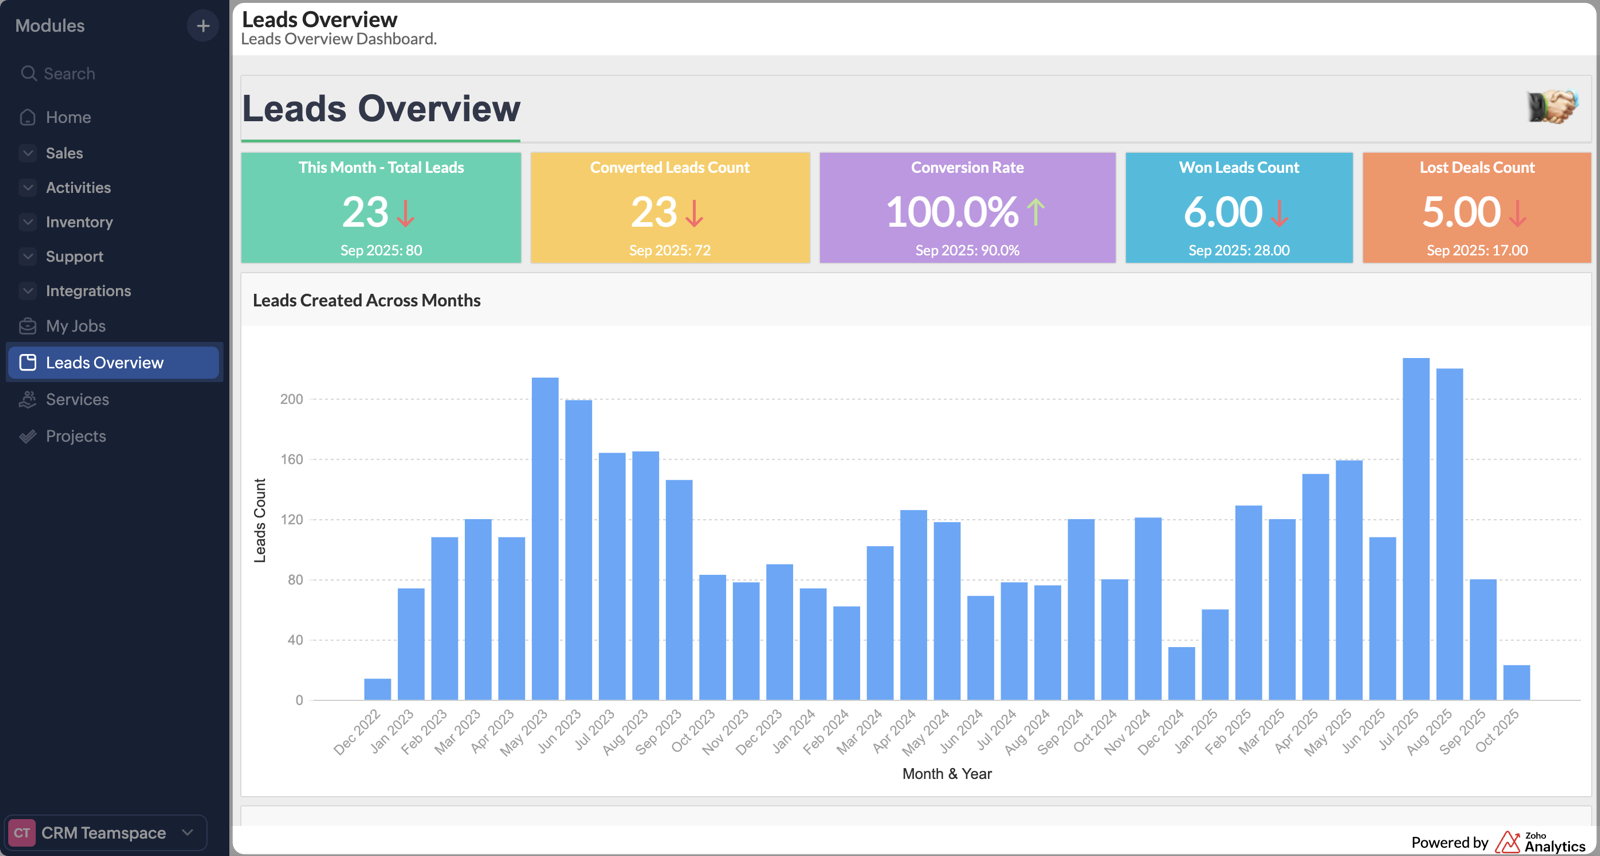Click the Won Leads Count card
This screenshot has height=856, width=1600.
point(1238,208)
